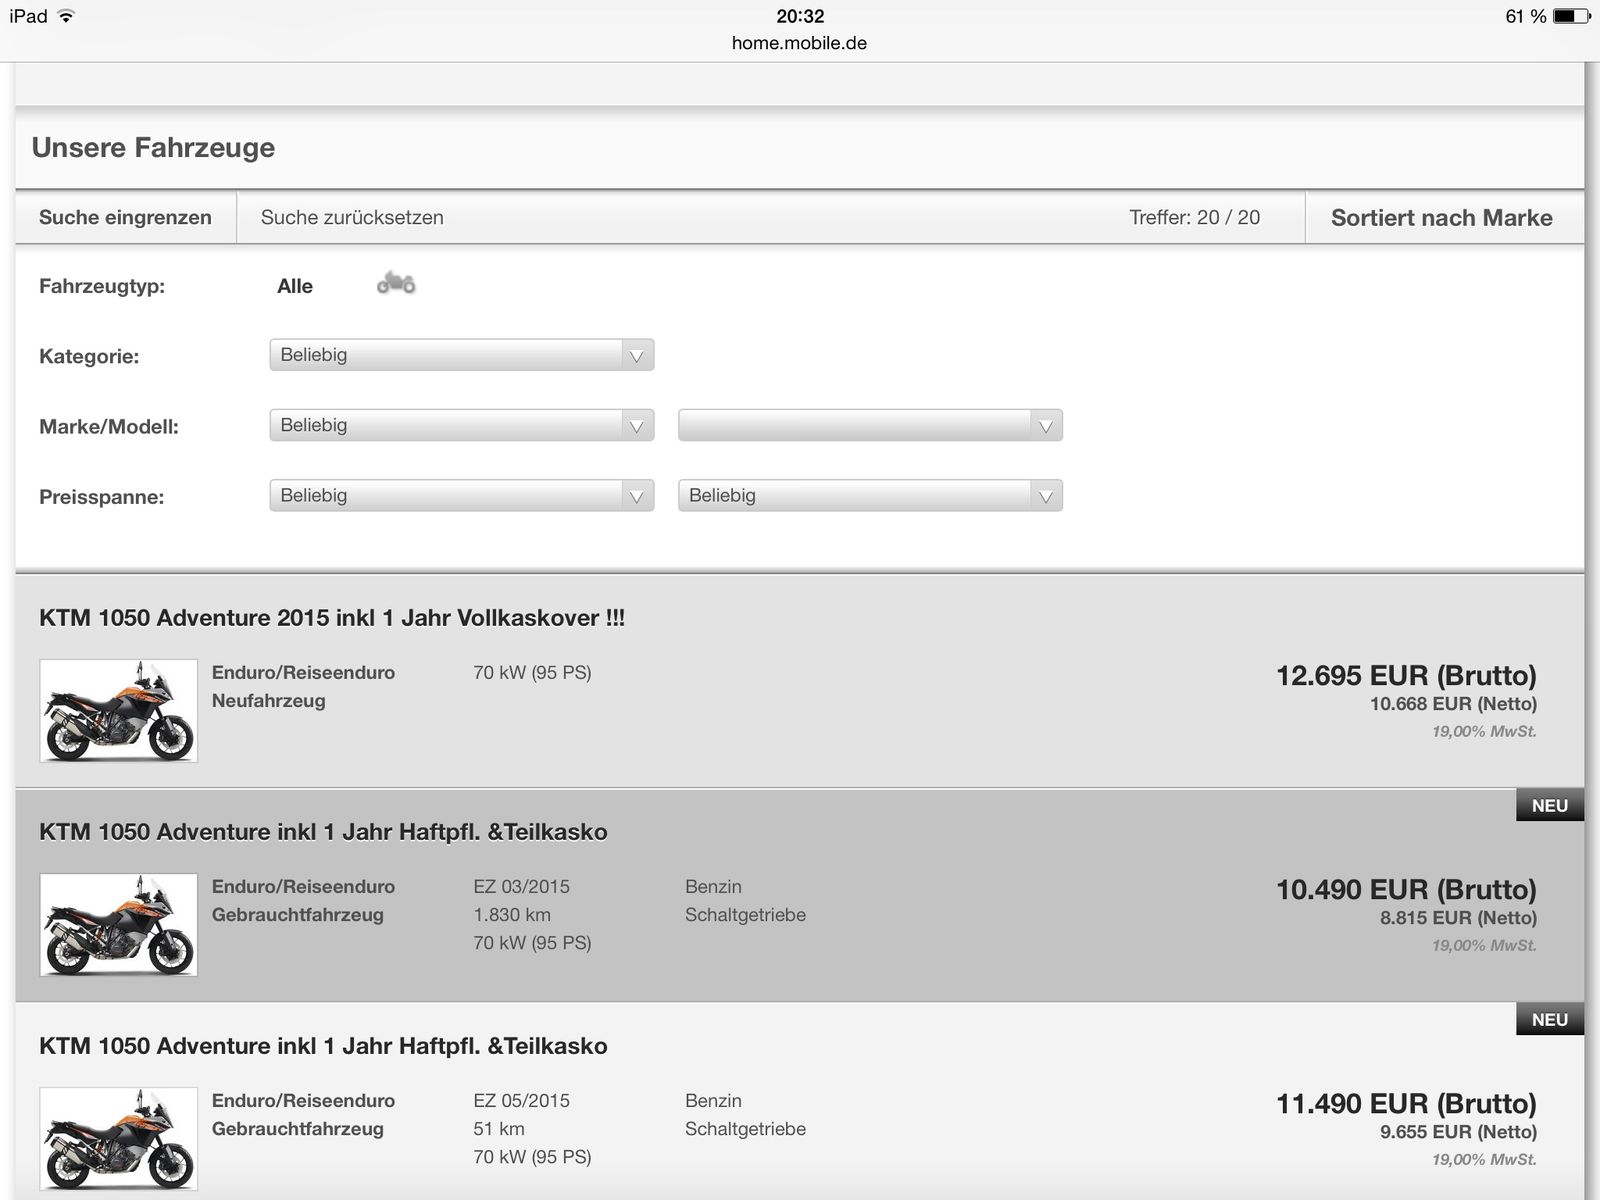Tap thumbnail of the Neufahrzeug KTM motorcycle
Viewport: 1600px width, 1200px height.
[x=119, y=711]
